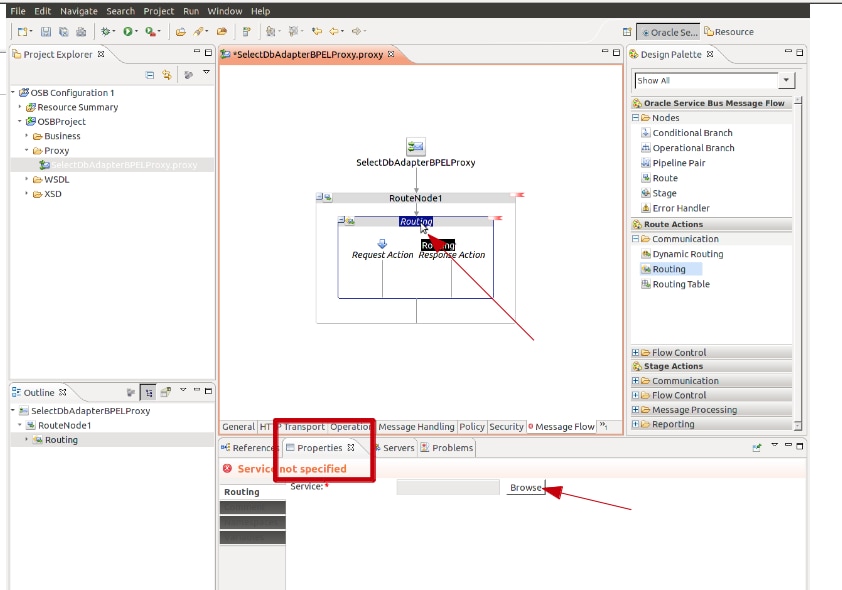The height and width of the screenshot is (590, 842).
Task: Click the Service input field
Action: click(x=448, y=487)
